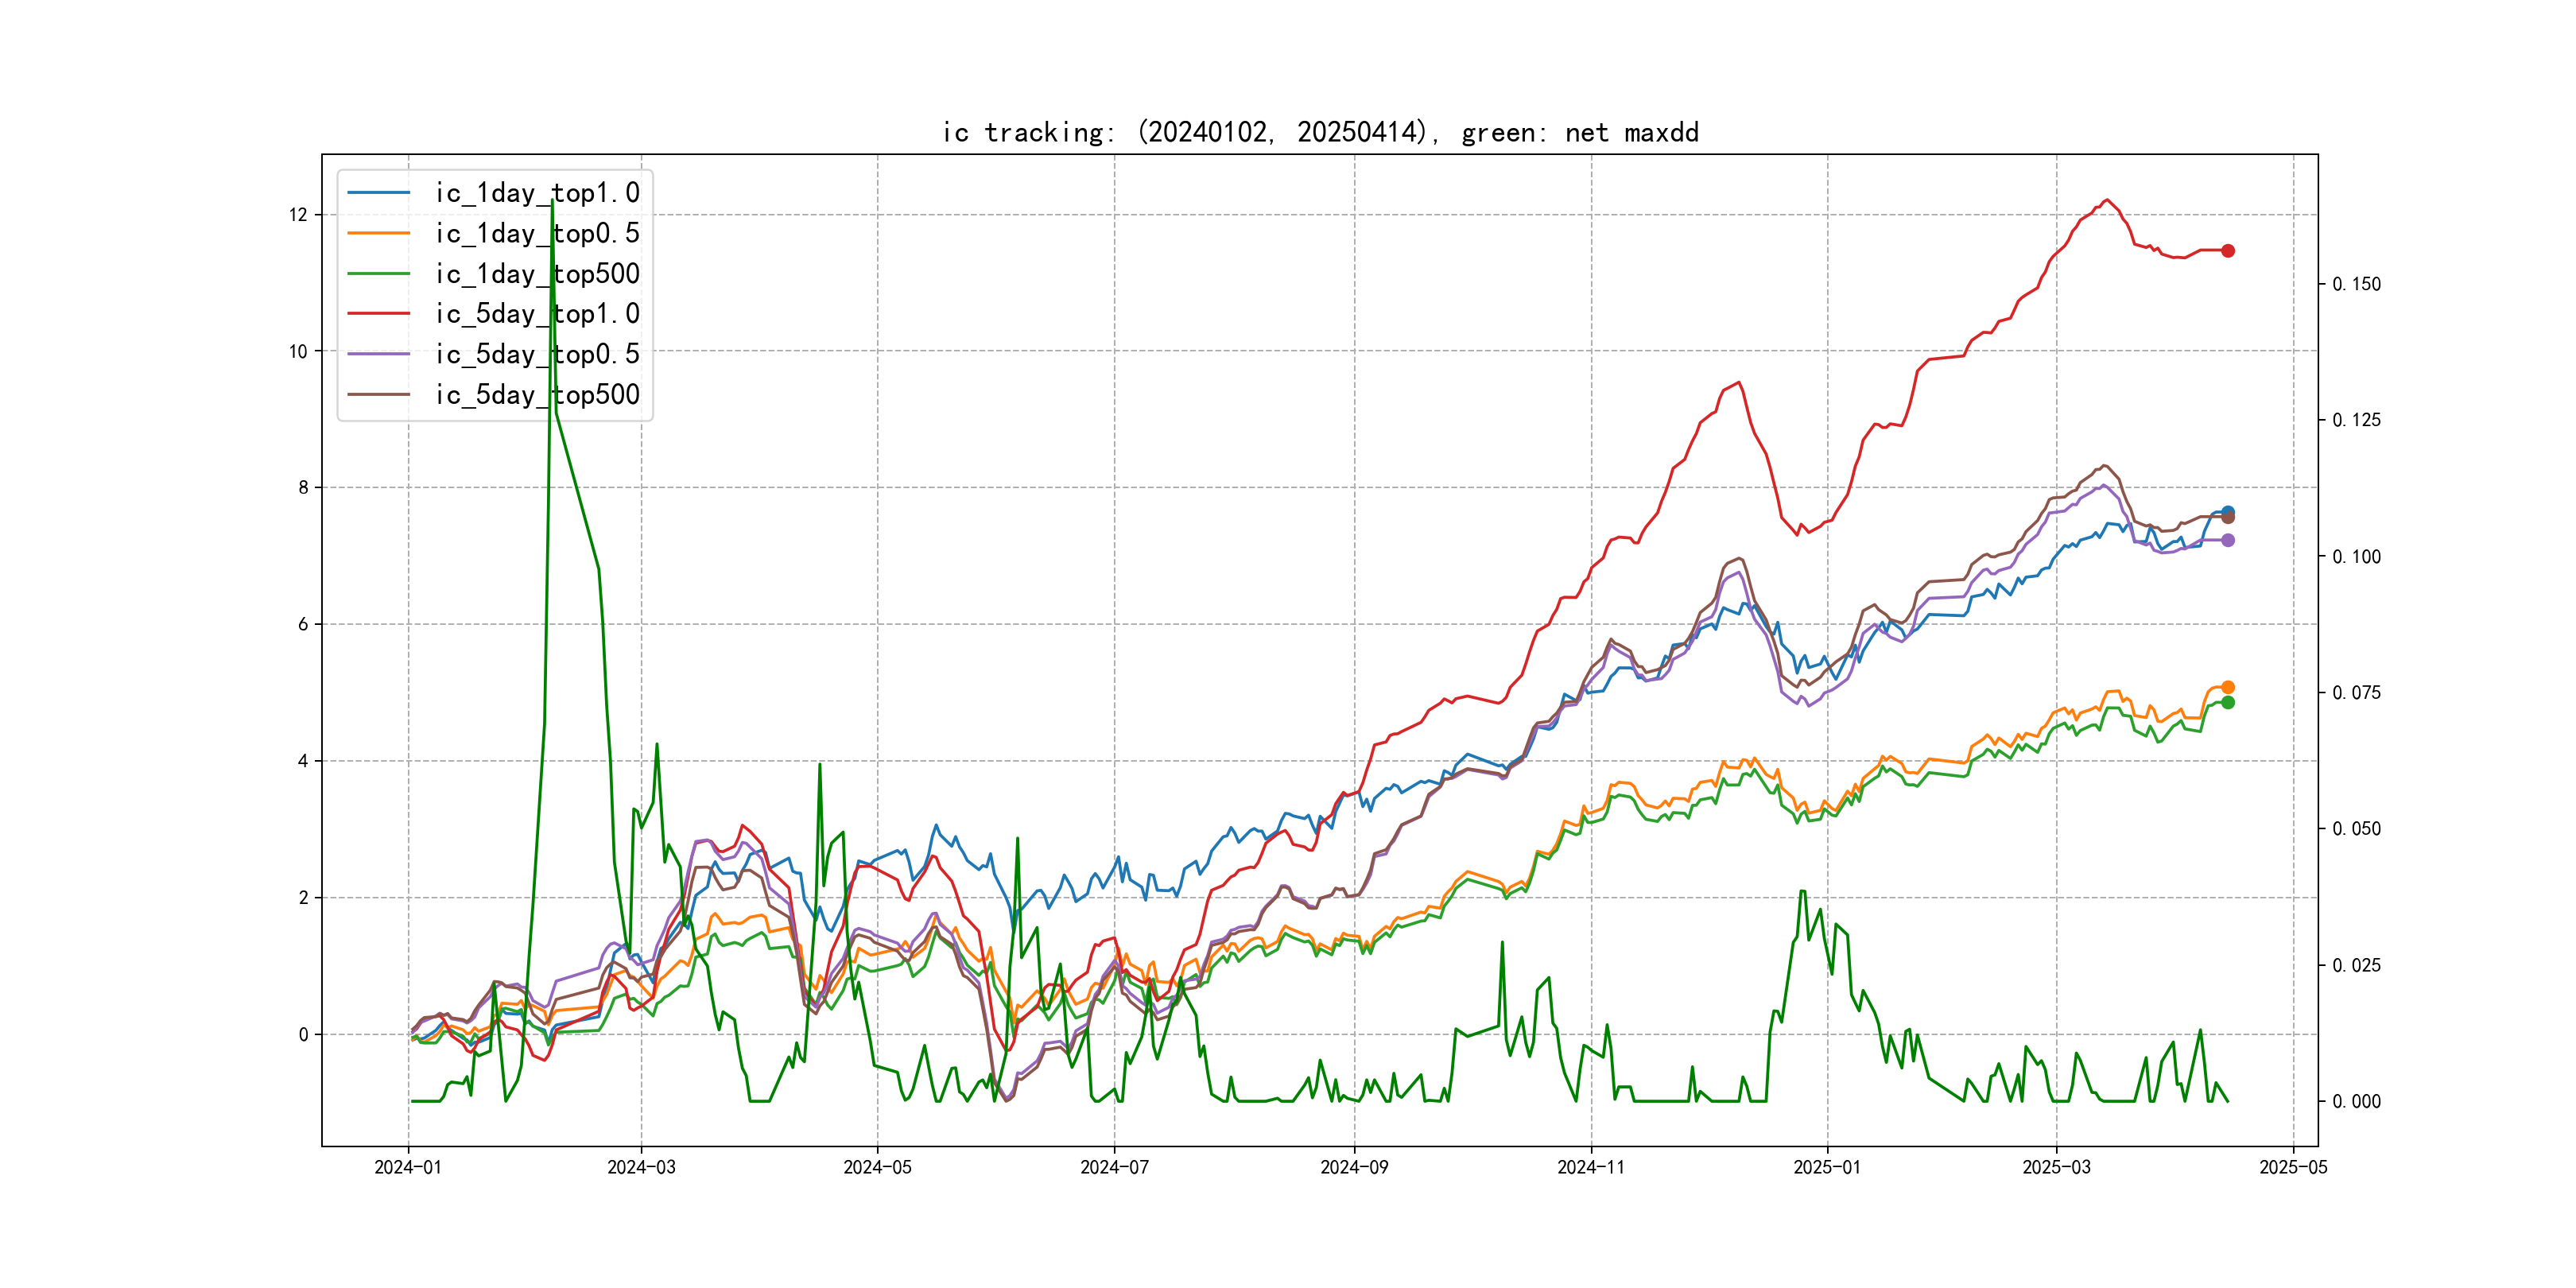
Task: Click the orange endpoint dot of ic_1day_top0.5
Action: pos(2227,687)
